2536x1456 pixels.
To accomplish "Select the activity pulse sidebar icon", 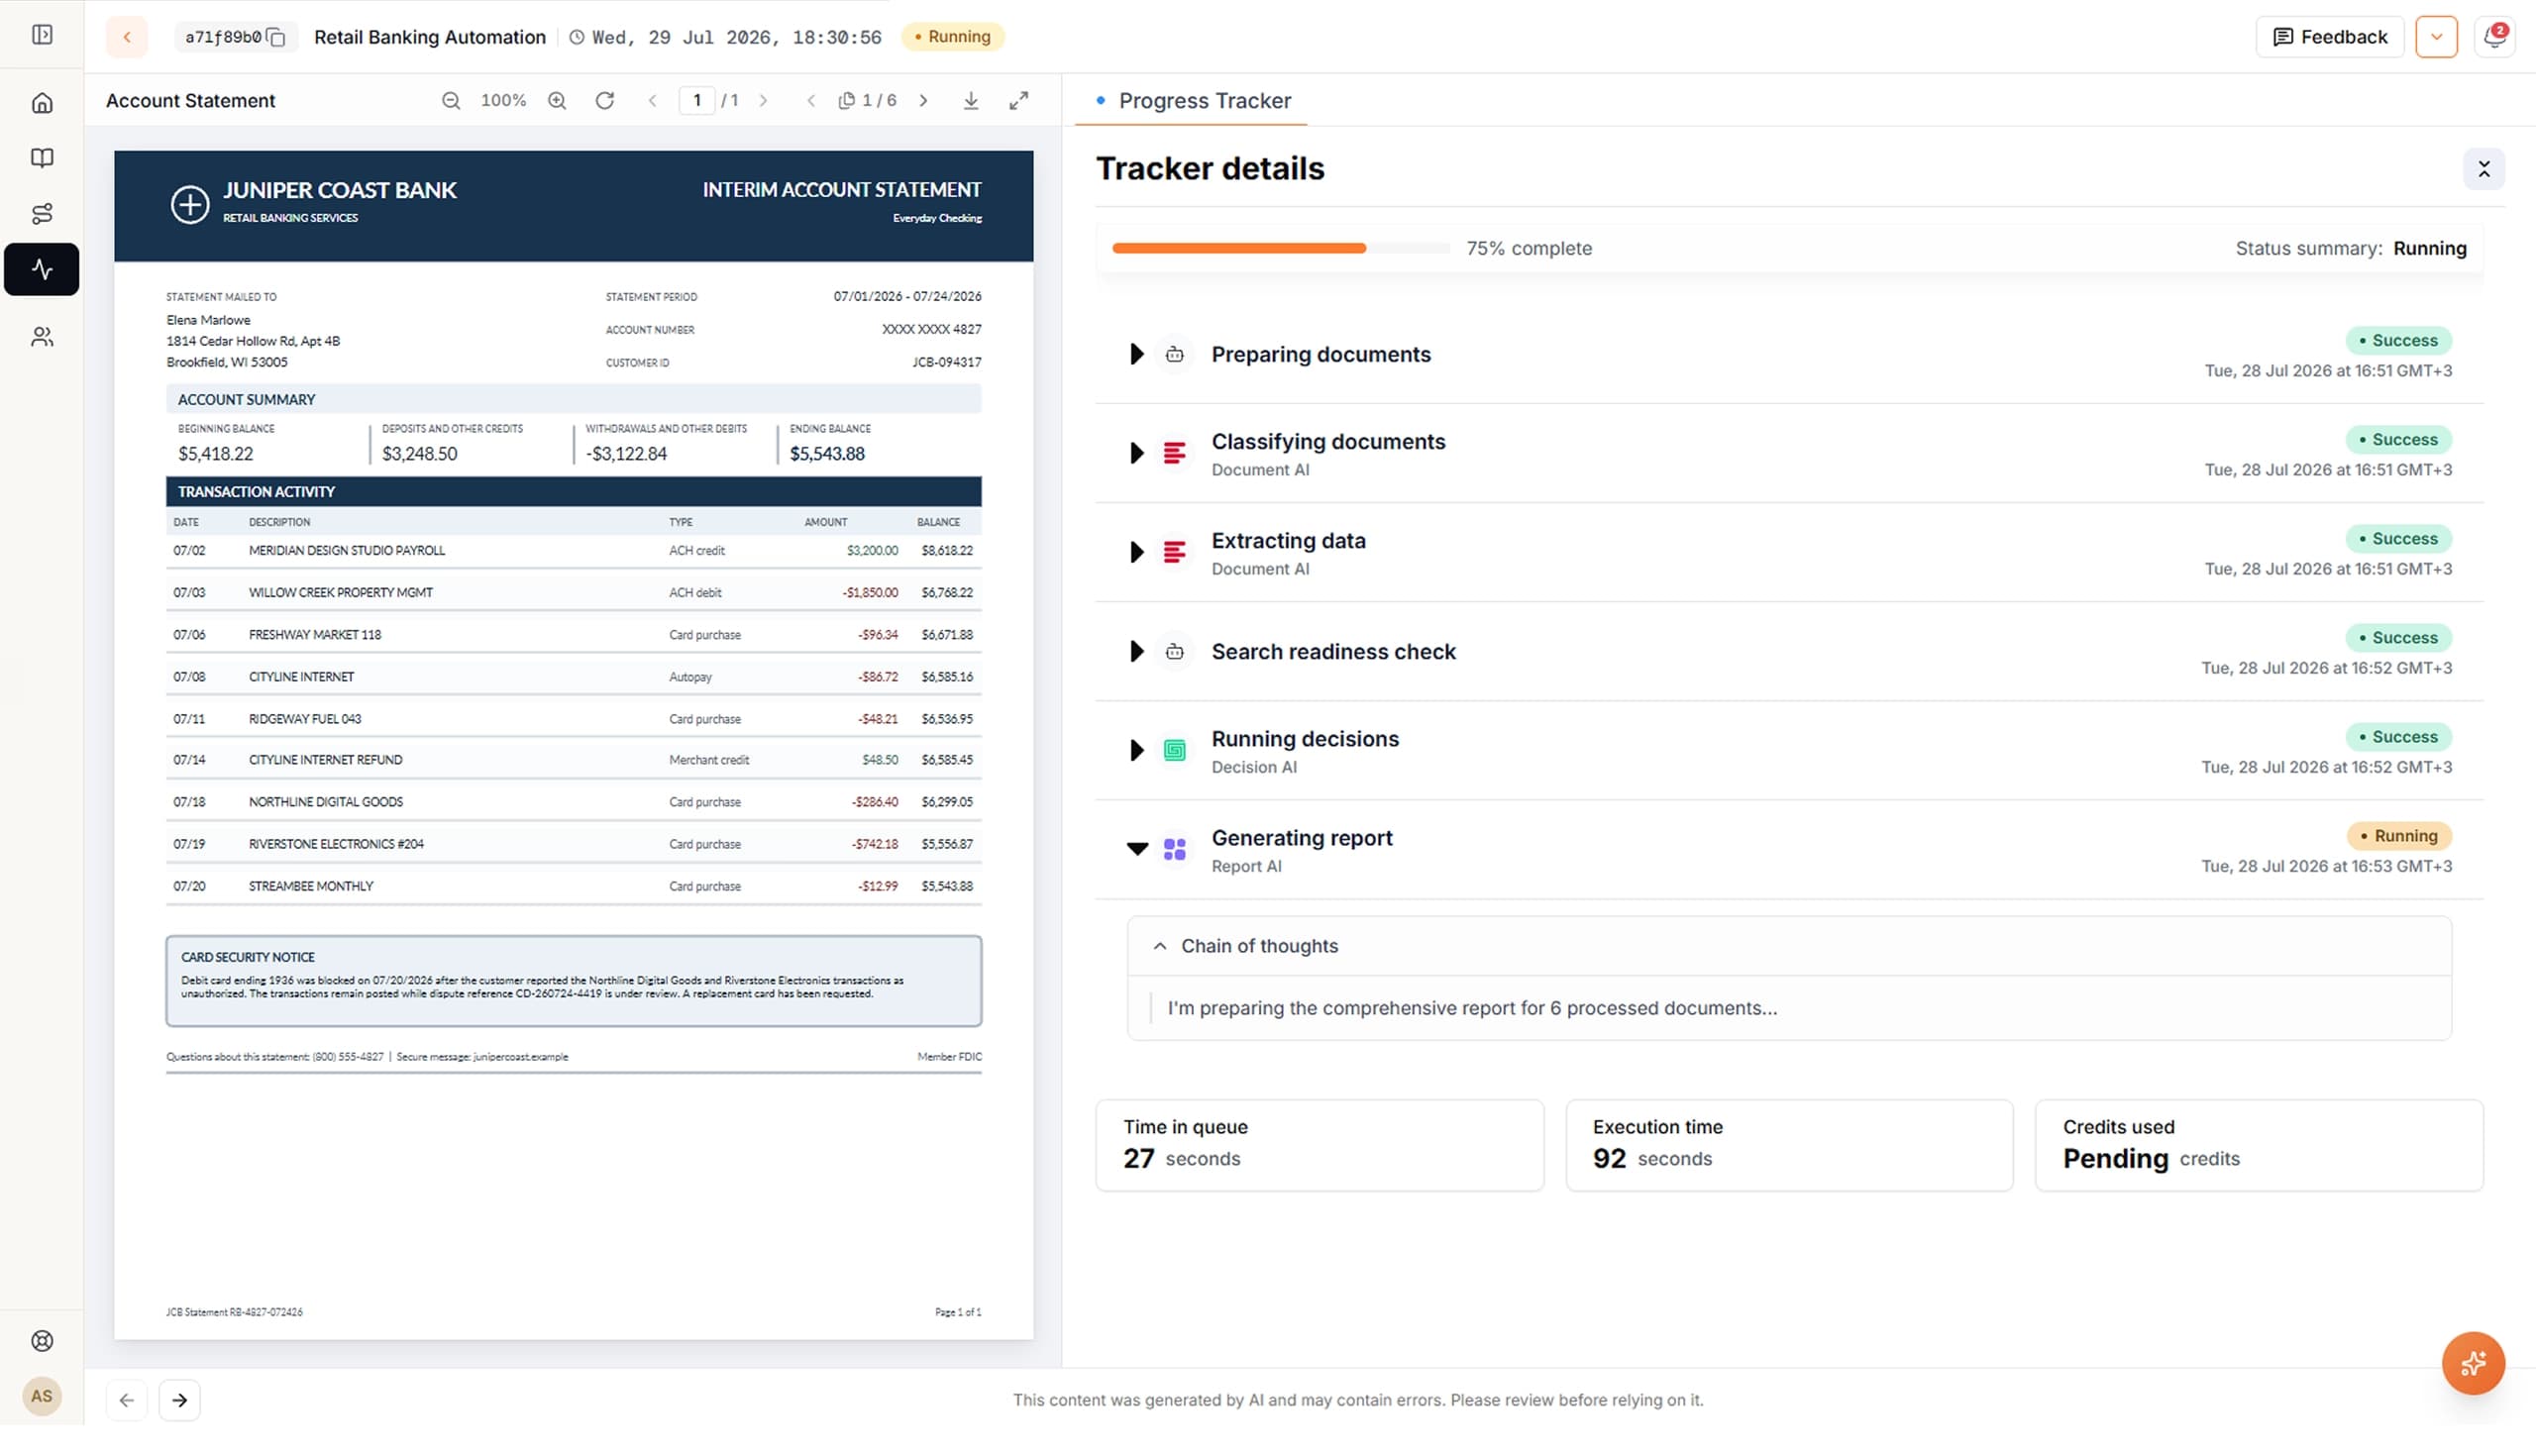I will pyautogui.click(x=42, y=269).
